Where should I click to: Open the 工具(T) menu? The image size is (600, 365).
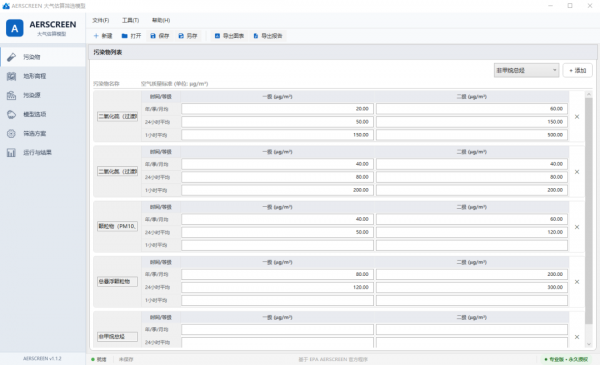pos(130,20)
